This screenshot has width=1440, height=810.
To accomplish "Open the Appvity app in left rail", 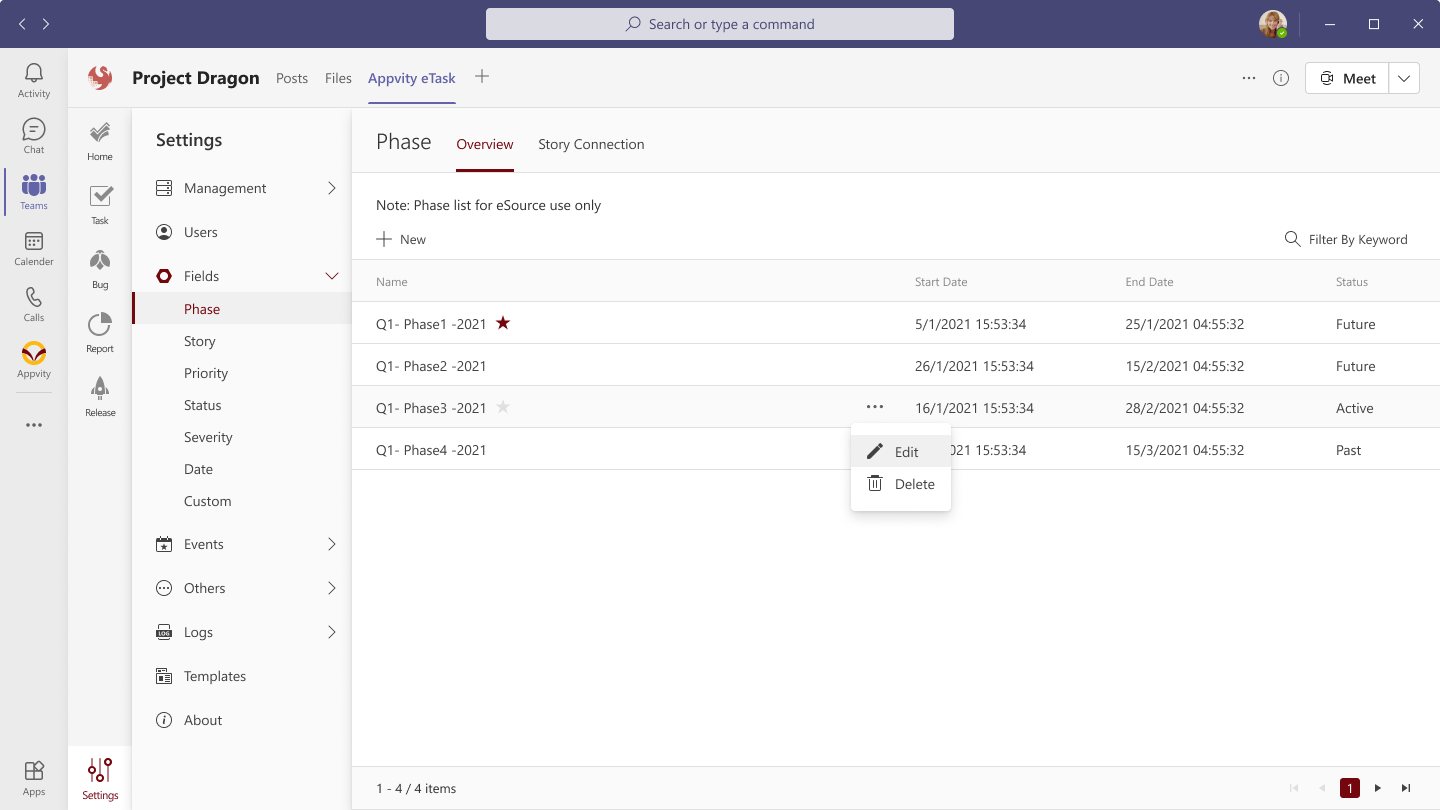I will pos(34,360).
